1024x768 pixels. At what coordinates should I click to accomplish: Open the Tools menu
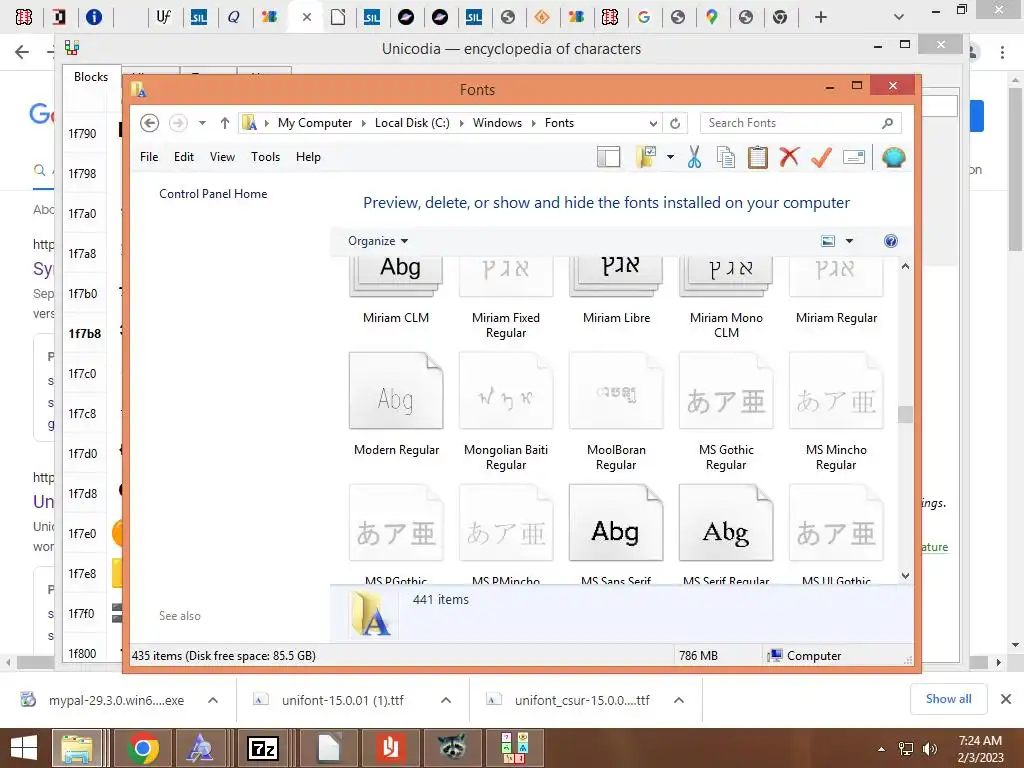click(x=265, y=157)
